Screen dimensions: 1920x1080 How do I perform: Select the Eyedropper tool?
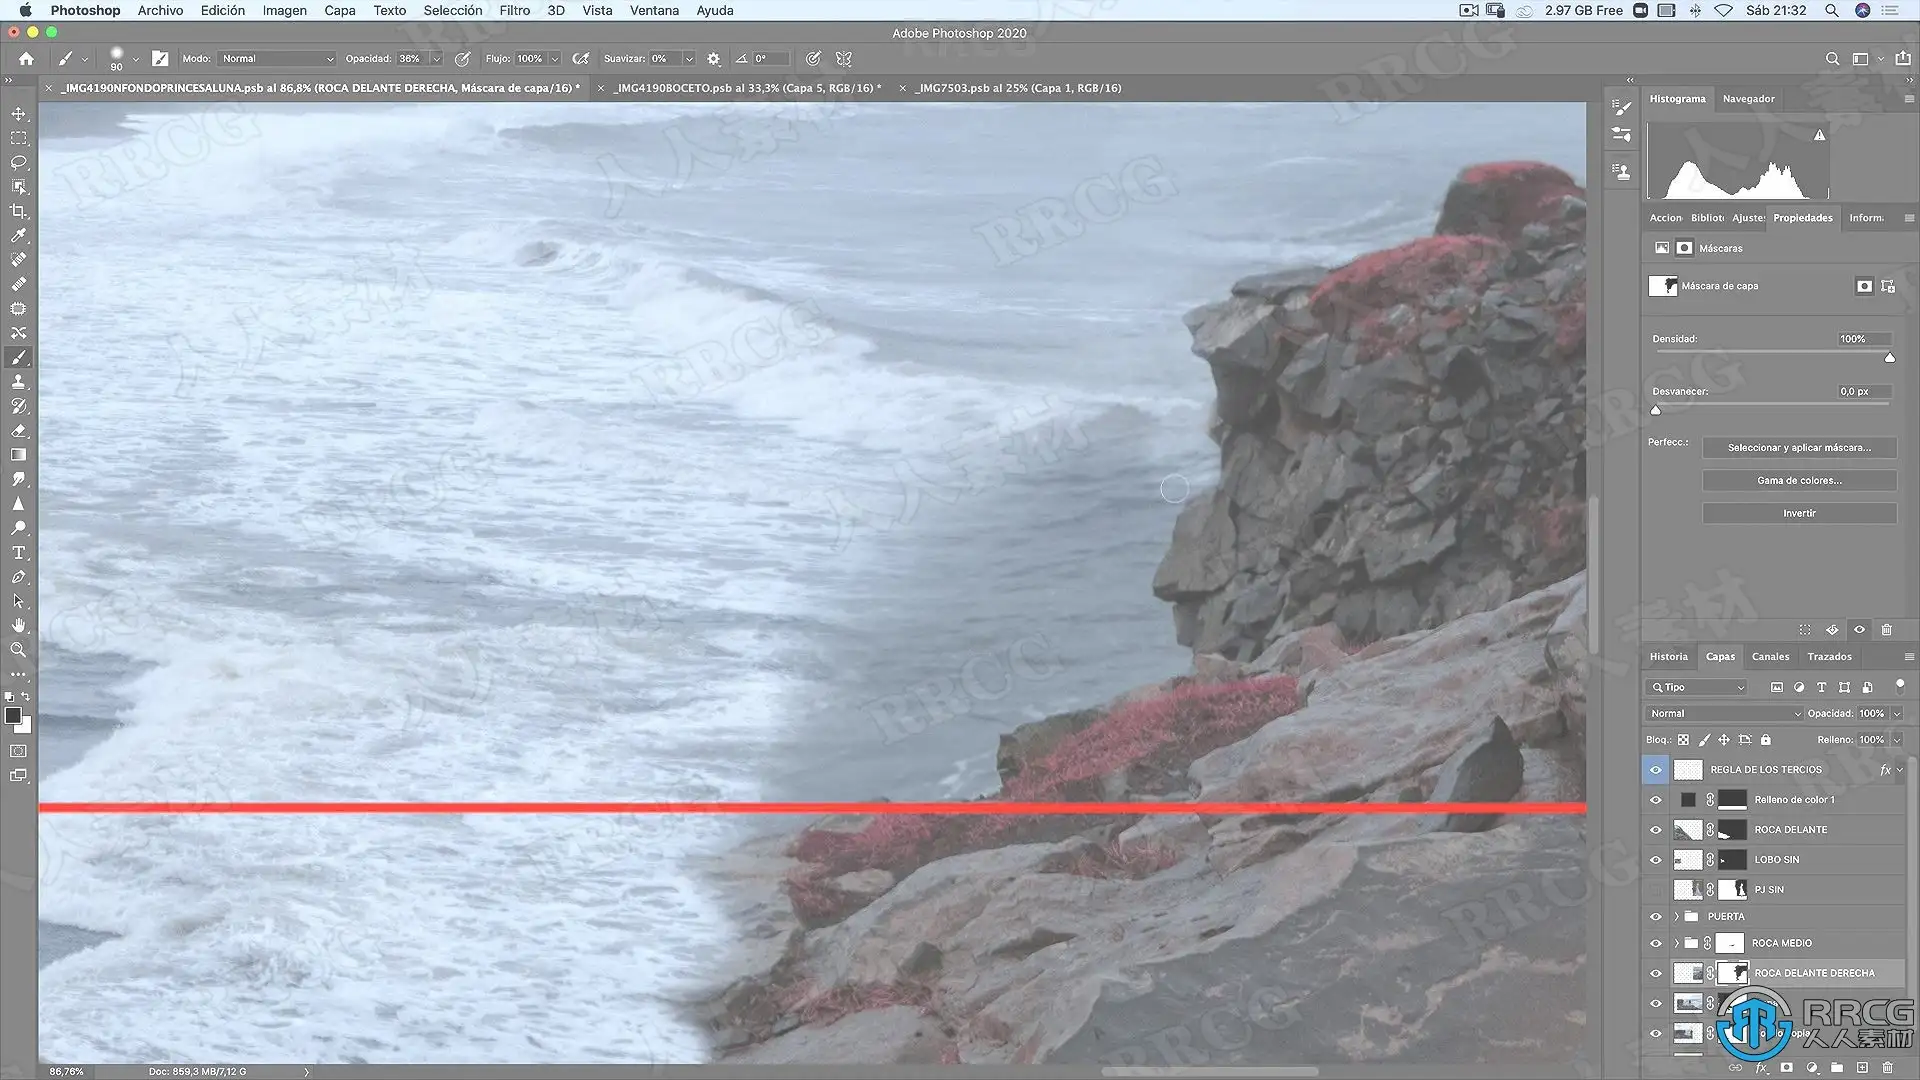pyautogui.click(x=18, y=236)
